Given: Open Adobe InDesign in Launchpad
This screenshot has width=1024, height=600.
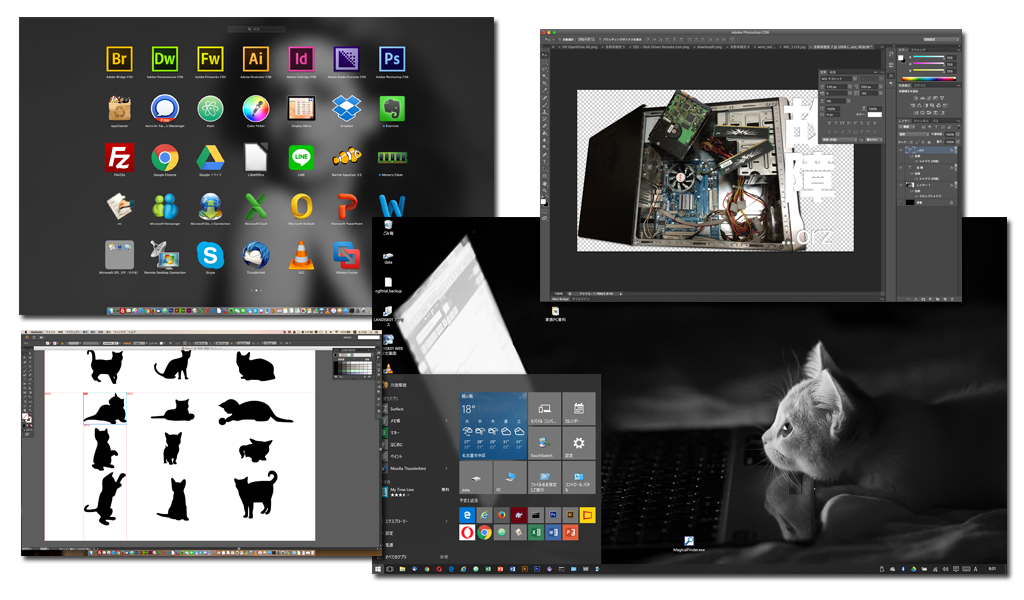Looking at the screenshot, I should point(301,59).
